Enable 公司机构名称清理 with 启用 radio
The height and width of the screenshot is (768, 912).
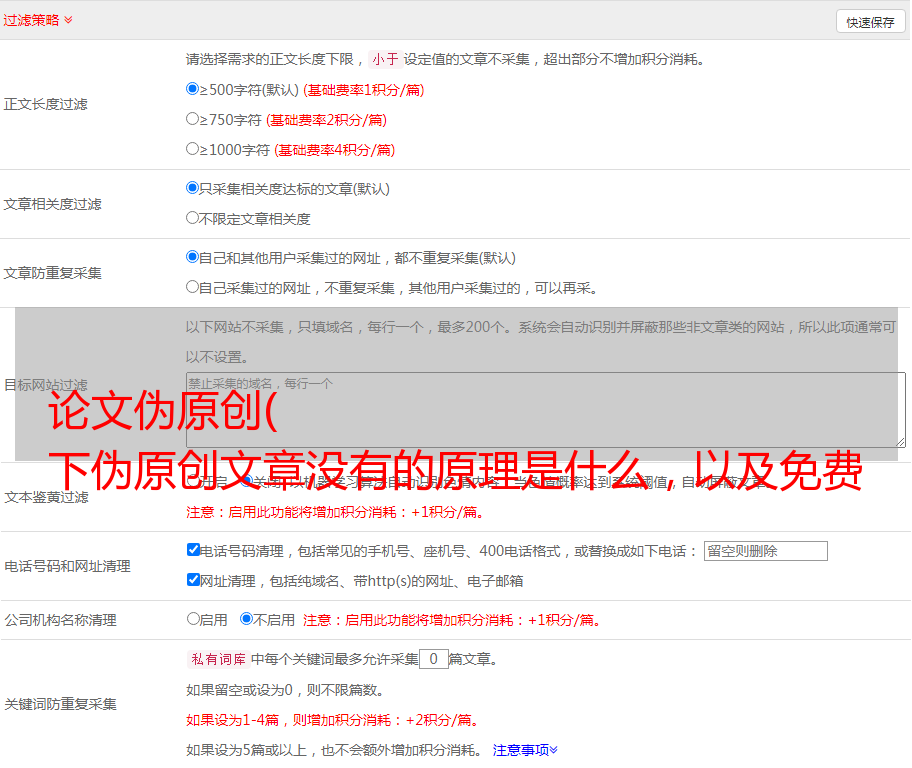pos(193,619)
